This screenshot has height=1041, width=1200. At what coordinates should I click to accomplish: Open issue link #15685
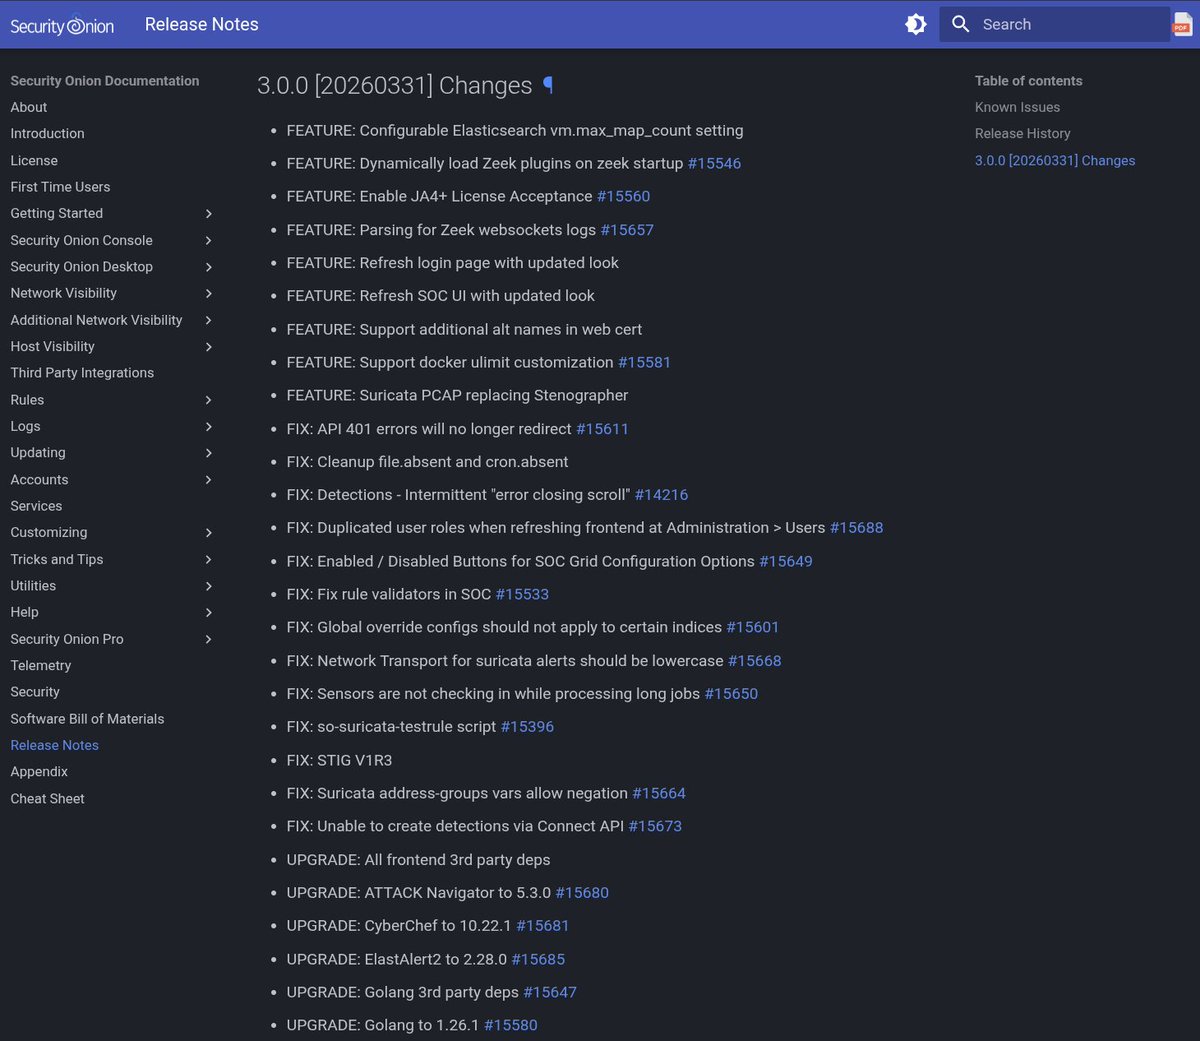pyautogui.click(x=538, y=959)
